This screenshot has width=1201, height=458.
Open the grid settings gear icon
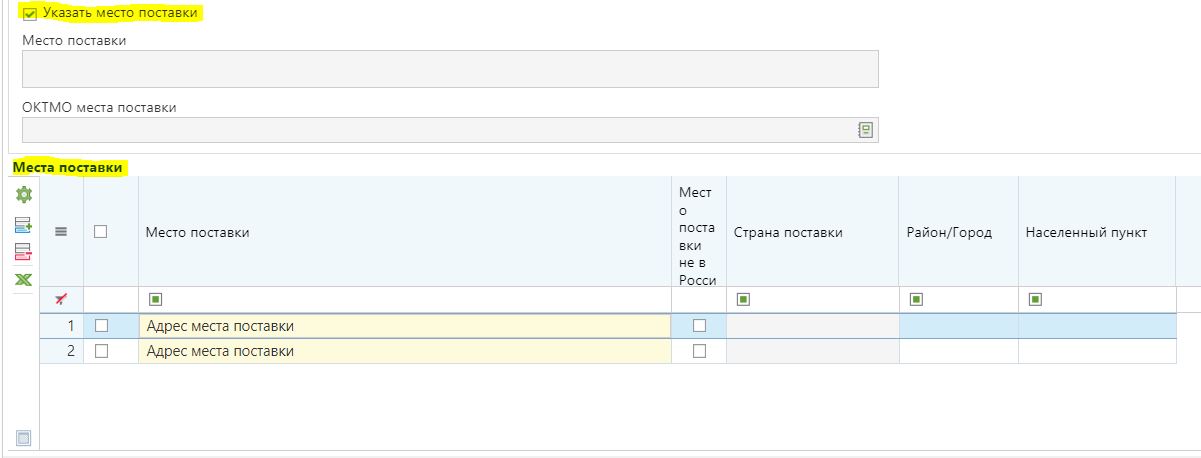pyautogui.click(x=22, y=196)
